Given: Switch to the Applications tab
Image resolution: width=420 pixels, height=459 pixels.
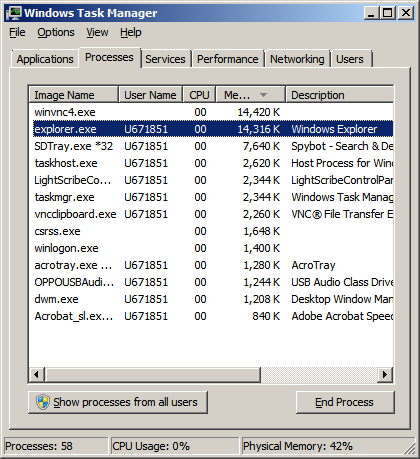Looking at the screenshot, I should (45, 59).
